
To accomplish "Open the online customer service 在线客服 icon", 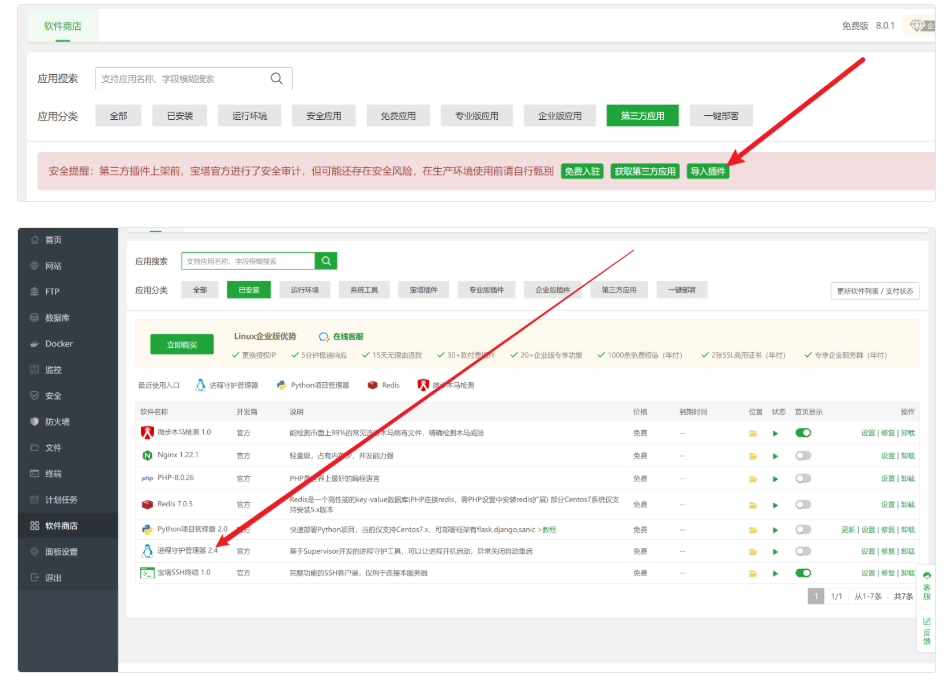I will click(x=324, y=336).
